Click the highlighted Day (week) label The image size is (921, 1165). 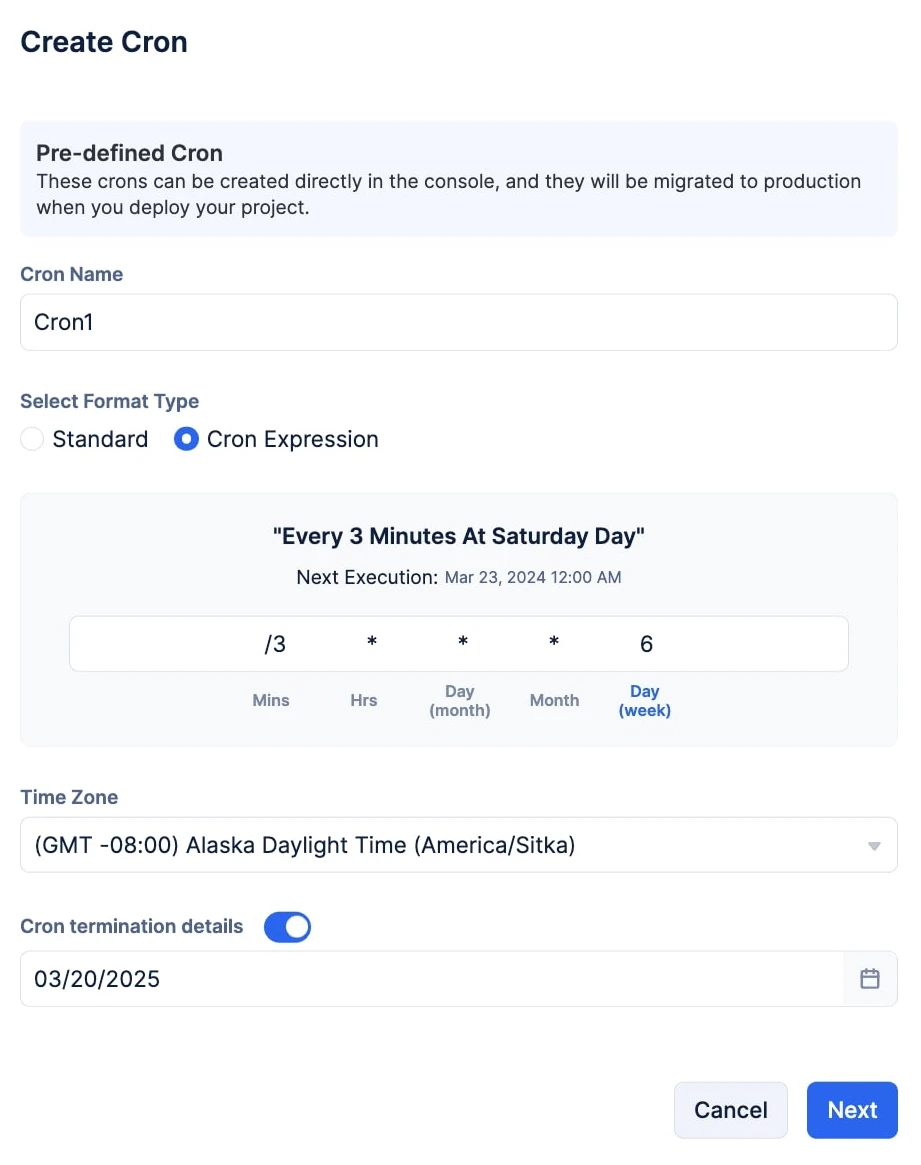click(x=645, y=701)
